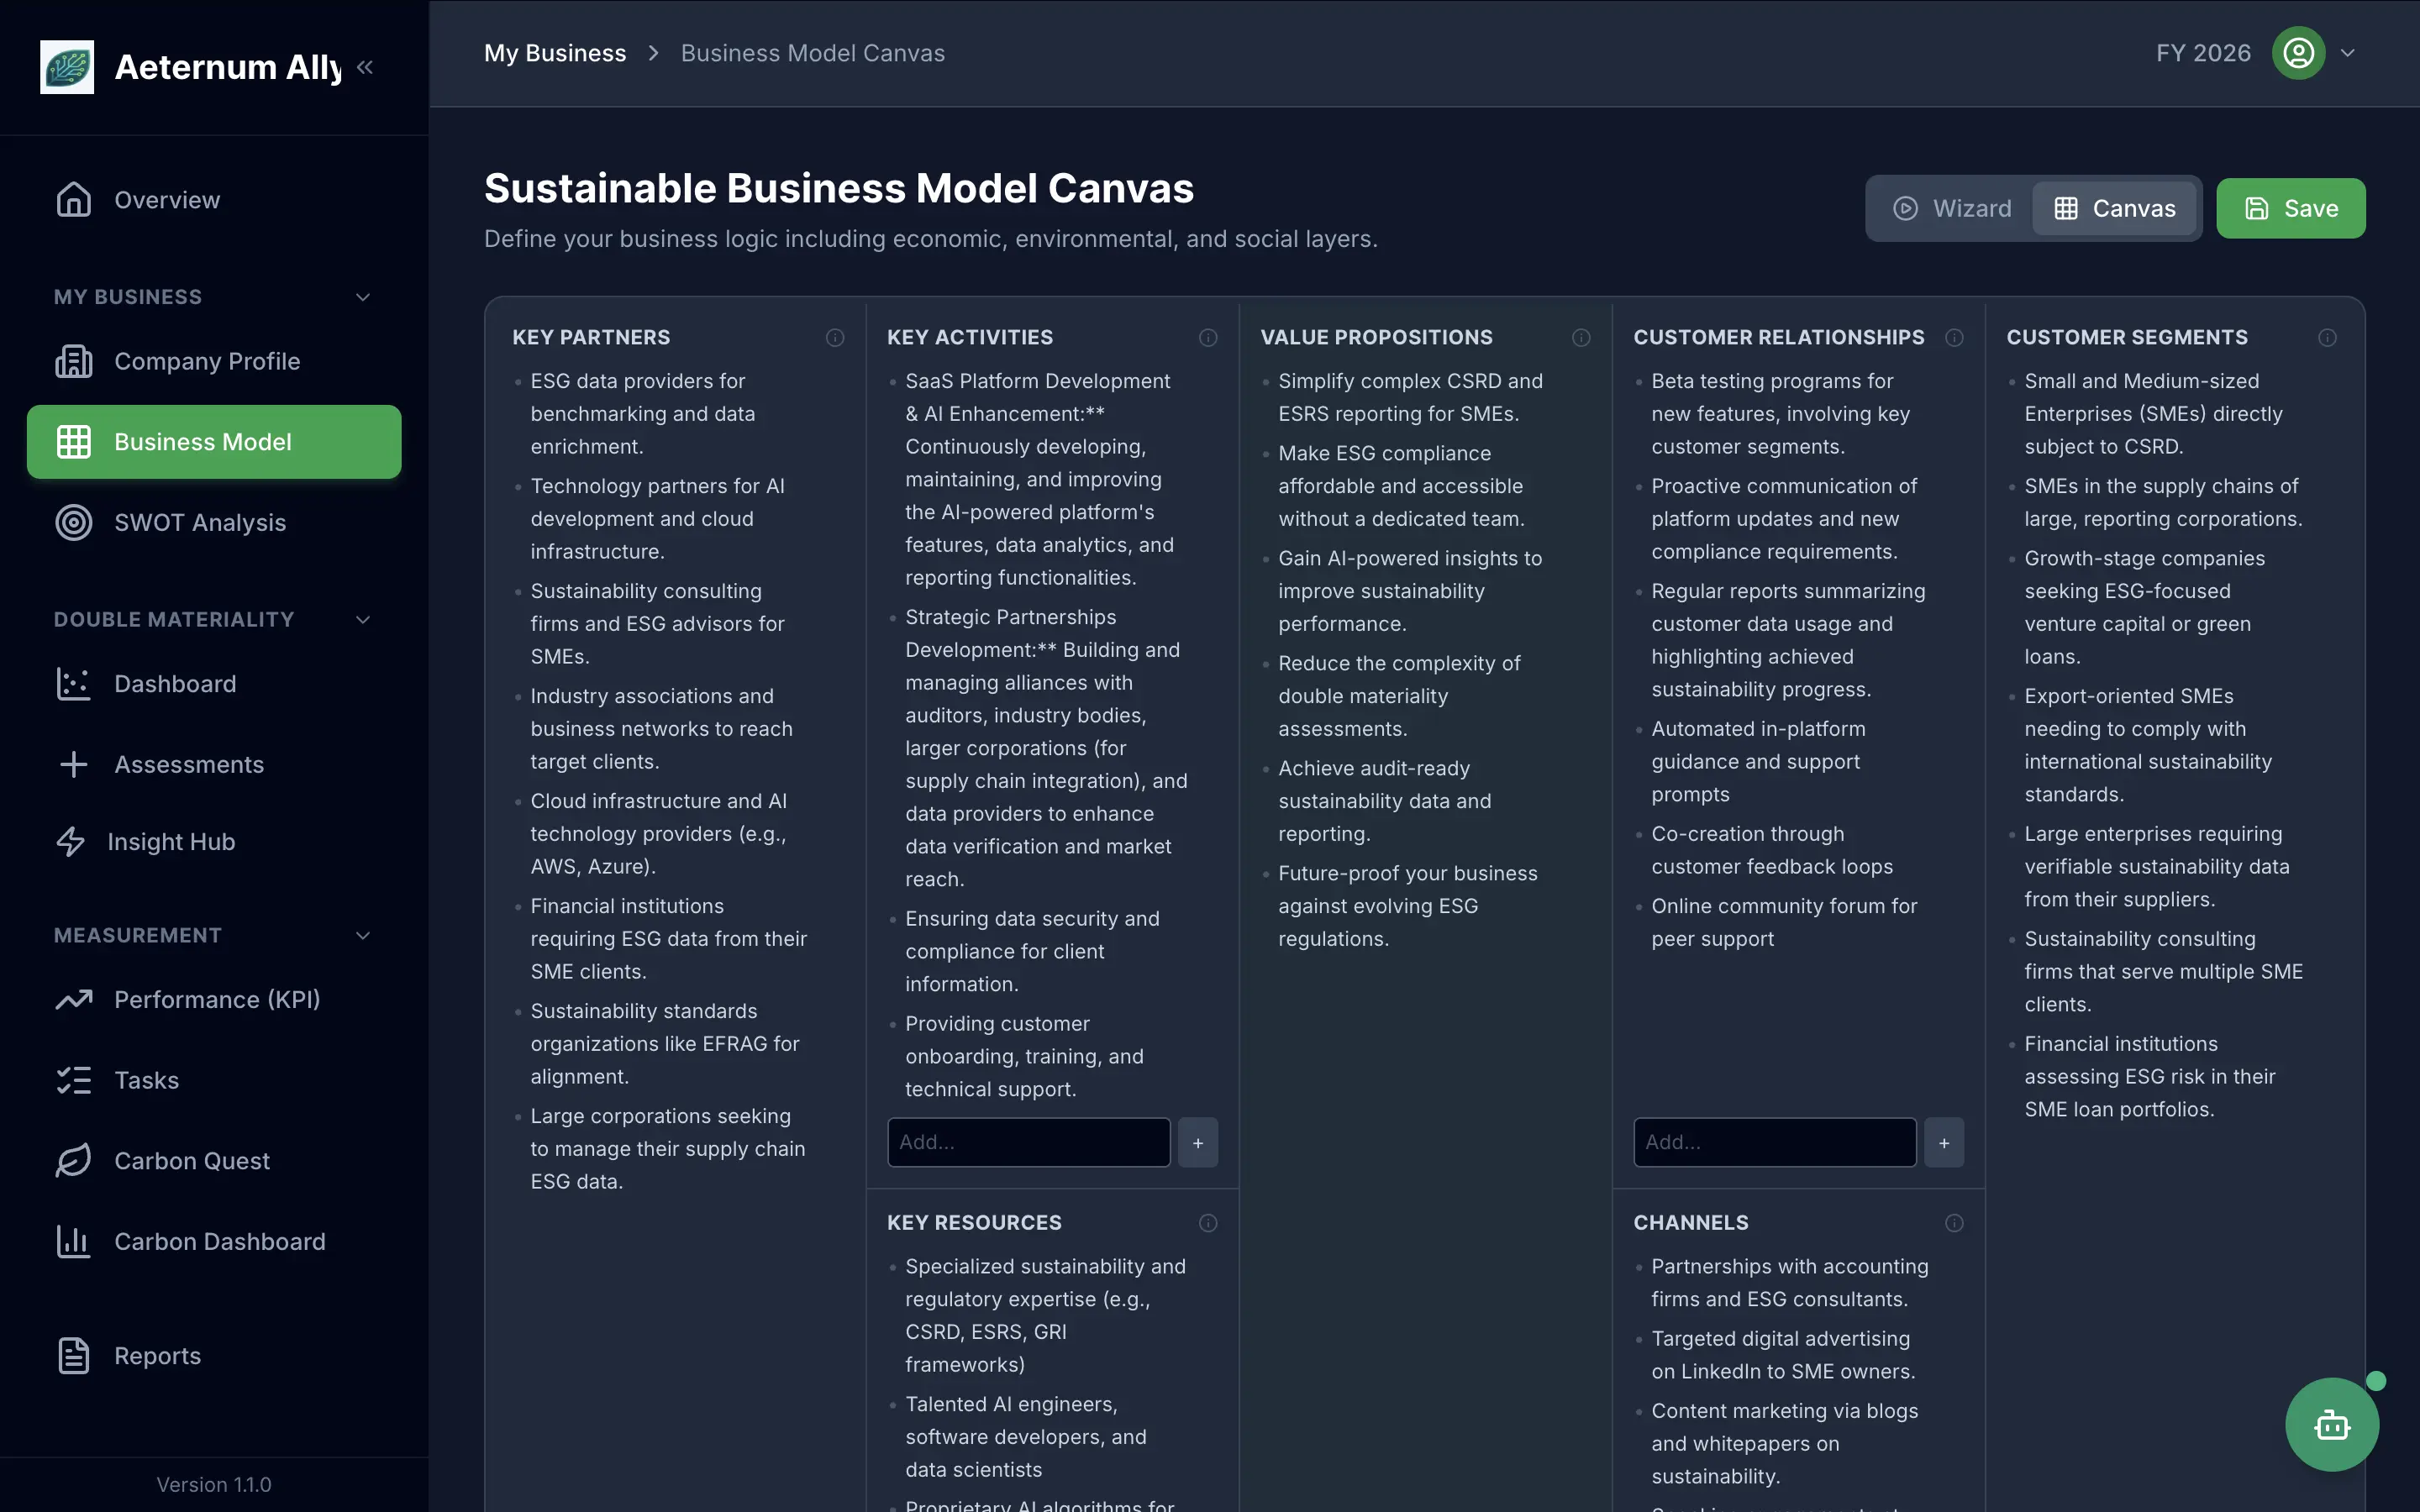Click the Tasks checklist icon

(x=73, y=1080)
